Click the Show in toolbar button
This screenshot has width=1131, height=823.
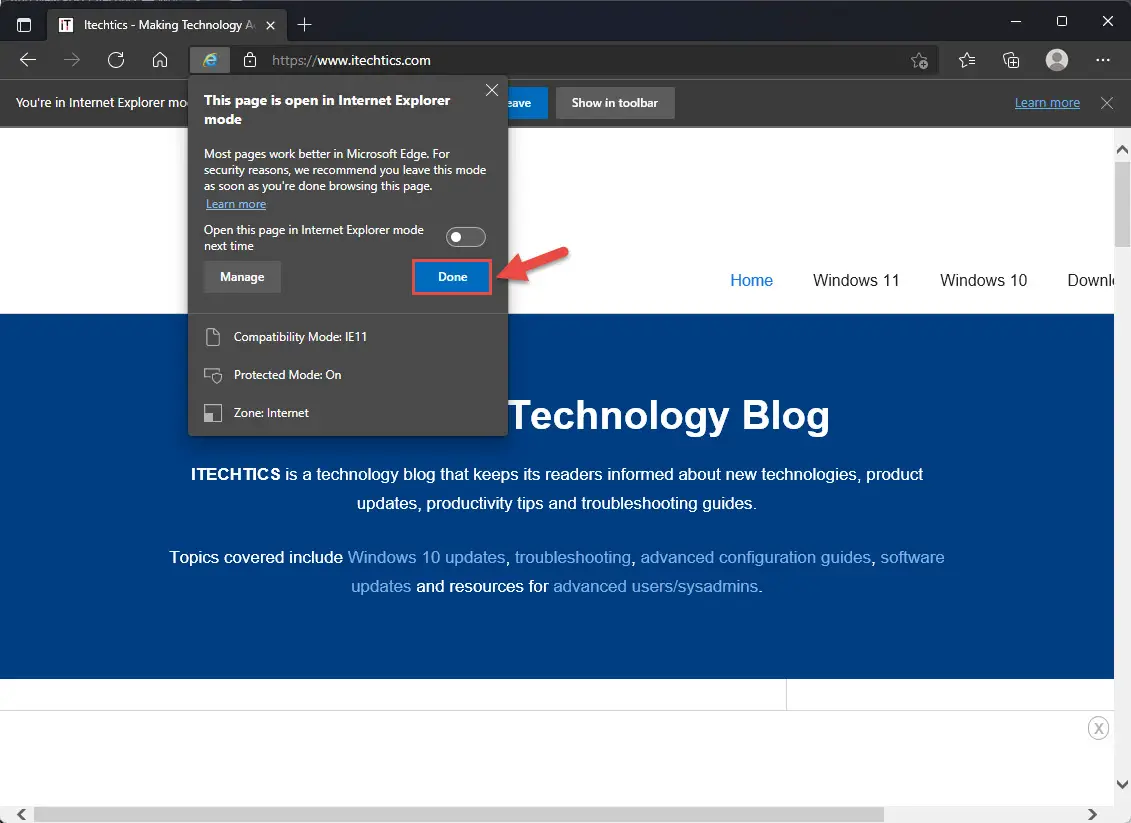[x=615, y=102]
